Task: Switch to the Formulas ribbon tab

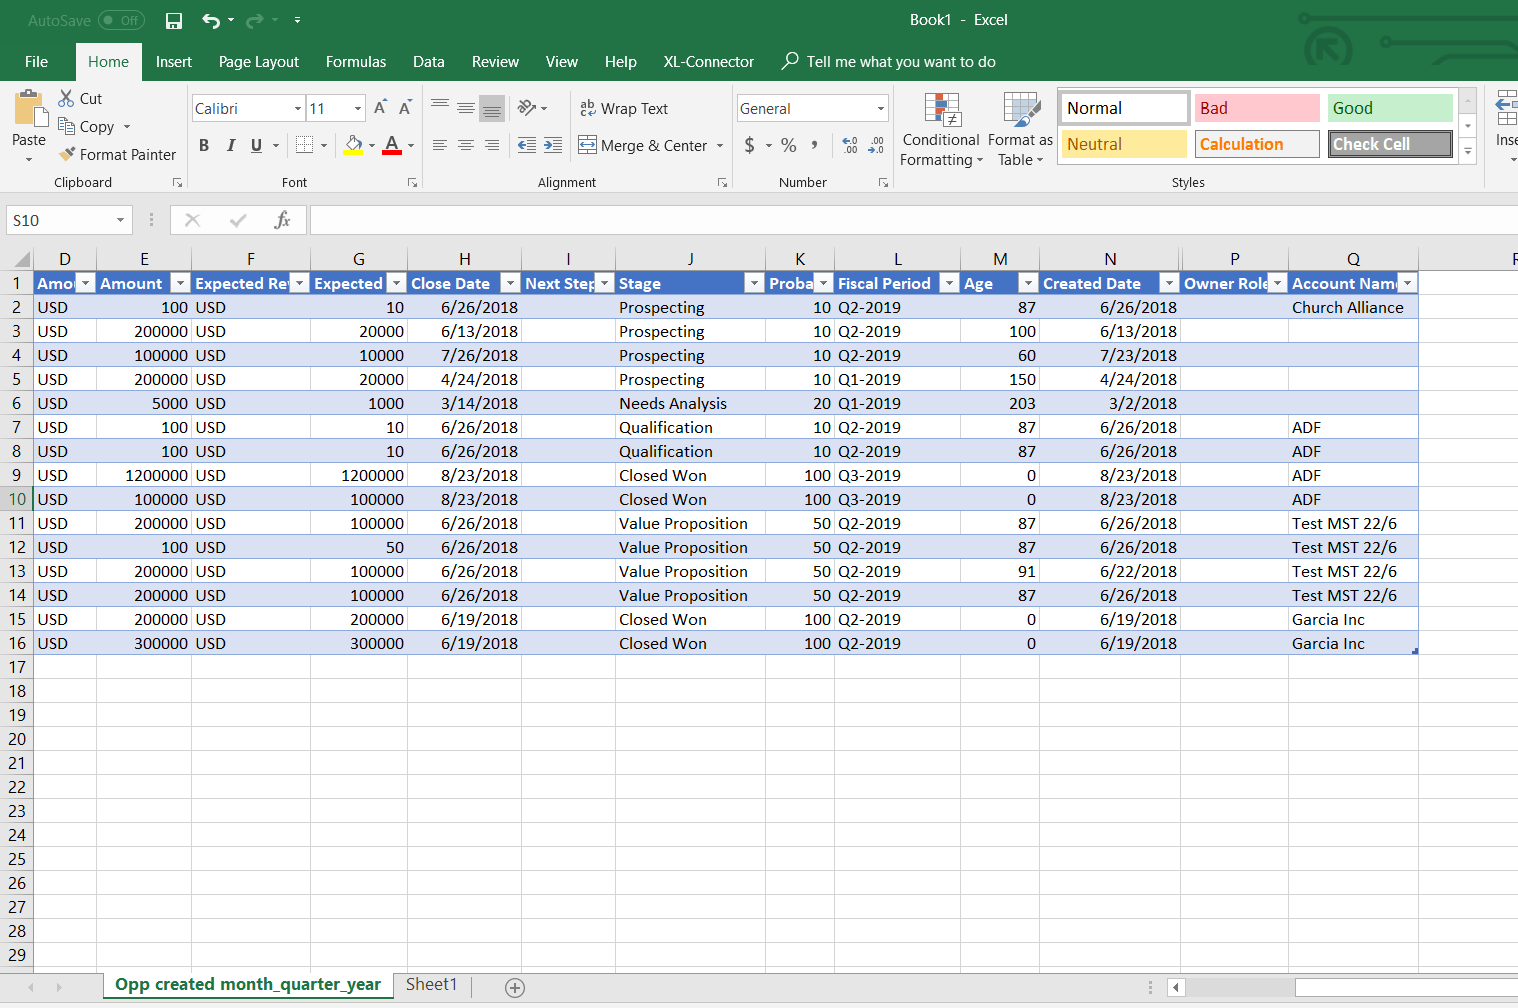Action: click(356, 61)
